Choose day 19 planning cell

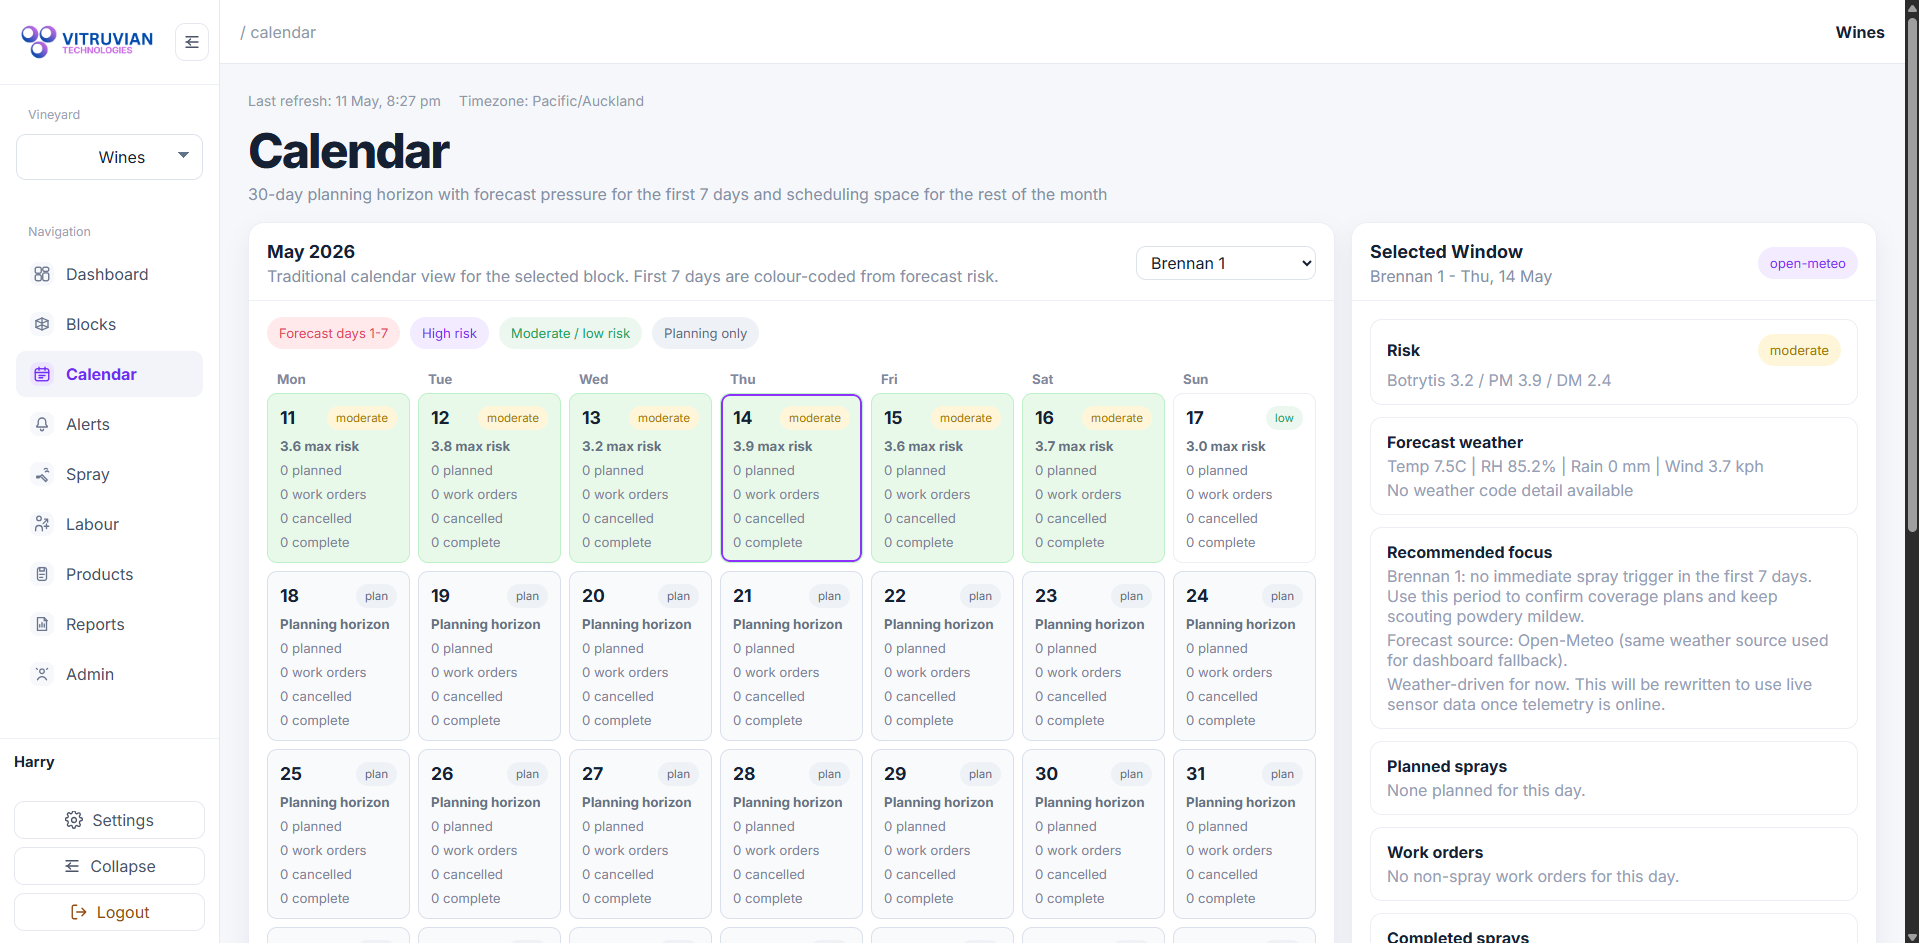pyautogui.click(x=489, y=656)
